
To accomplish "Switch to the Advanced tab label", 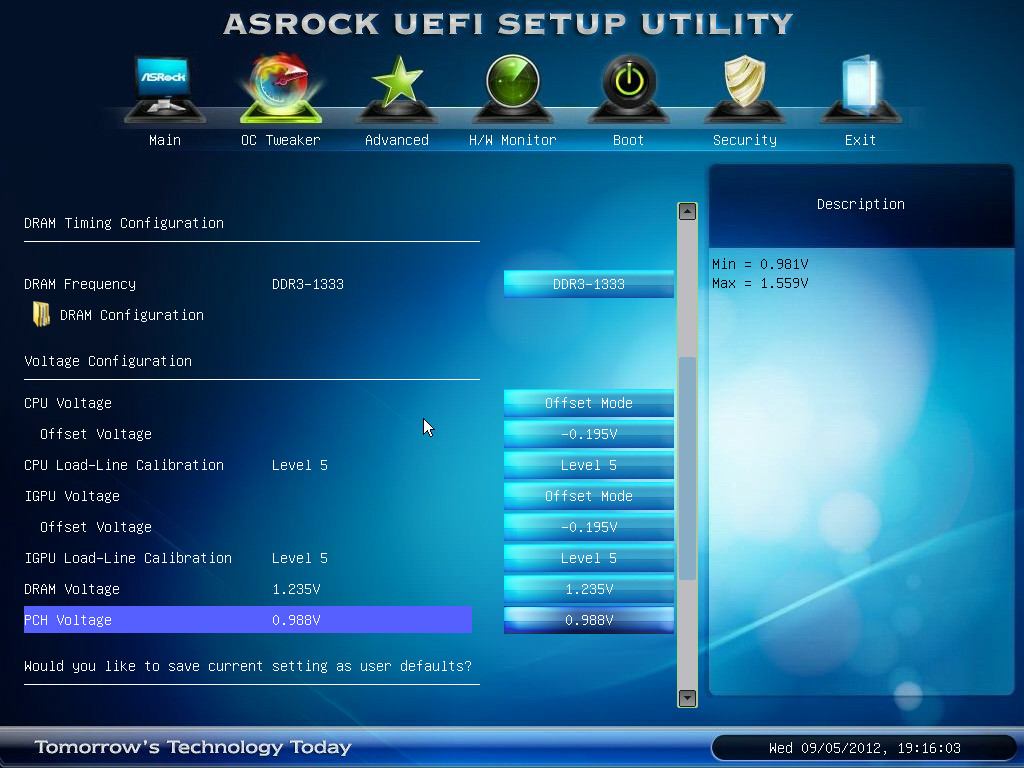I will pos(396,140).
